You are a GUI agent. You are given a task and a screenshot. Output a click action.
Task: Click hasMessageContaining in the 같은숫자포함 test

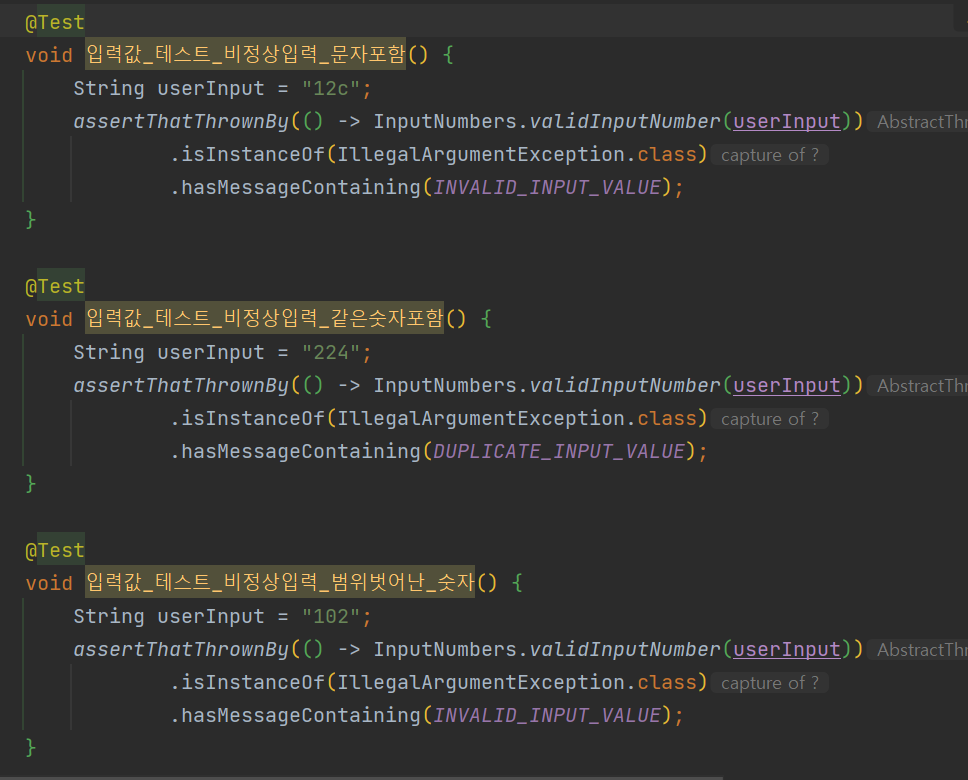click(301, 451)
